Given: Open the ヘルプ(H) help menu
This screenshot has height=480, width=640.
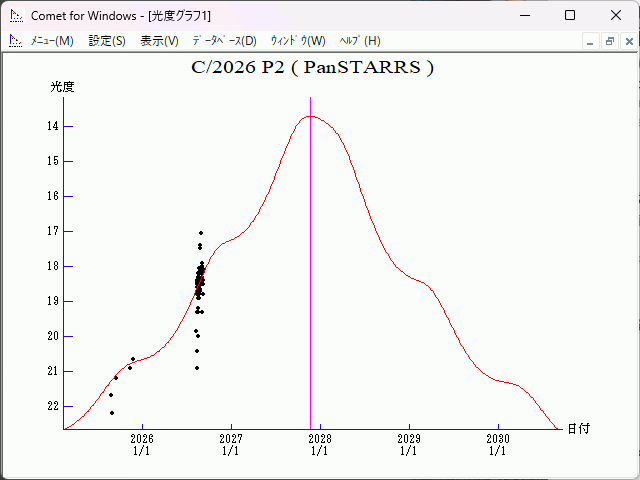Looking at the screenshot, I should [x=360, y=41].
